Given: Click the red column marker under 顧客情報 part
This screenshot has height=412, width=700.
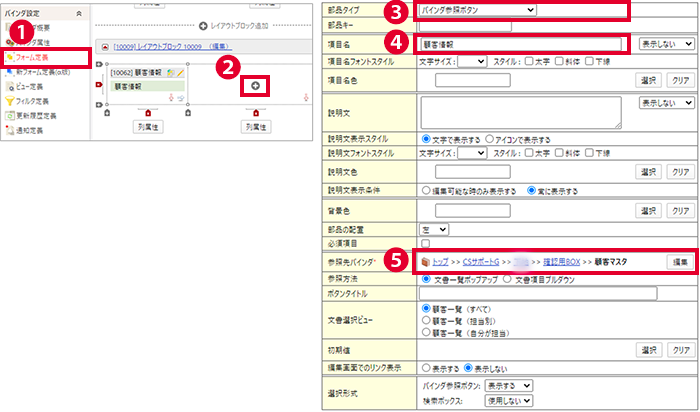Looking at the screenshot, I should (148, 113).
